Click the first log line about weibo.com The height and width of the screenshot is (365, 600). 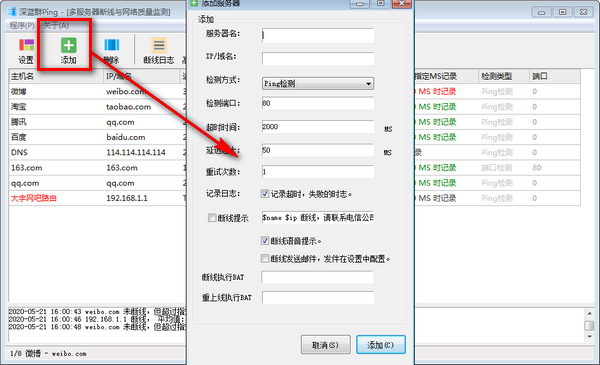97,312
